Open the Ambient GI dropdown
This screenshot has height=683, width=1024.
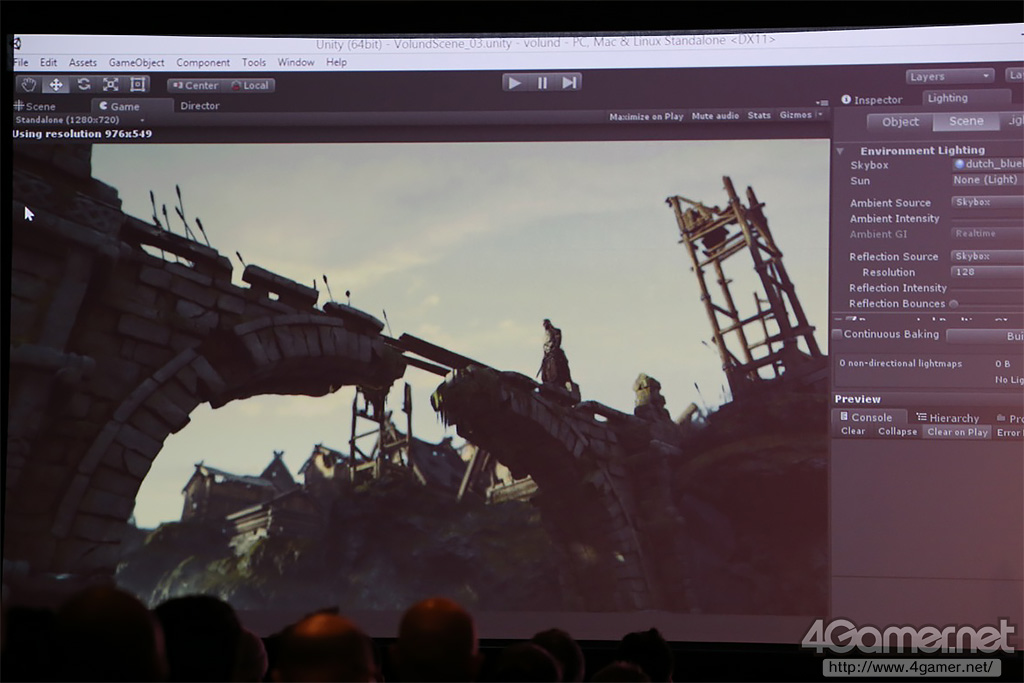(x=987, y=233)
